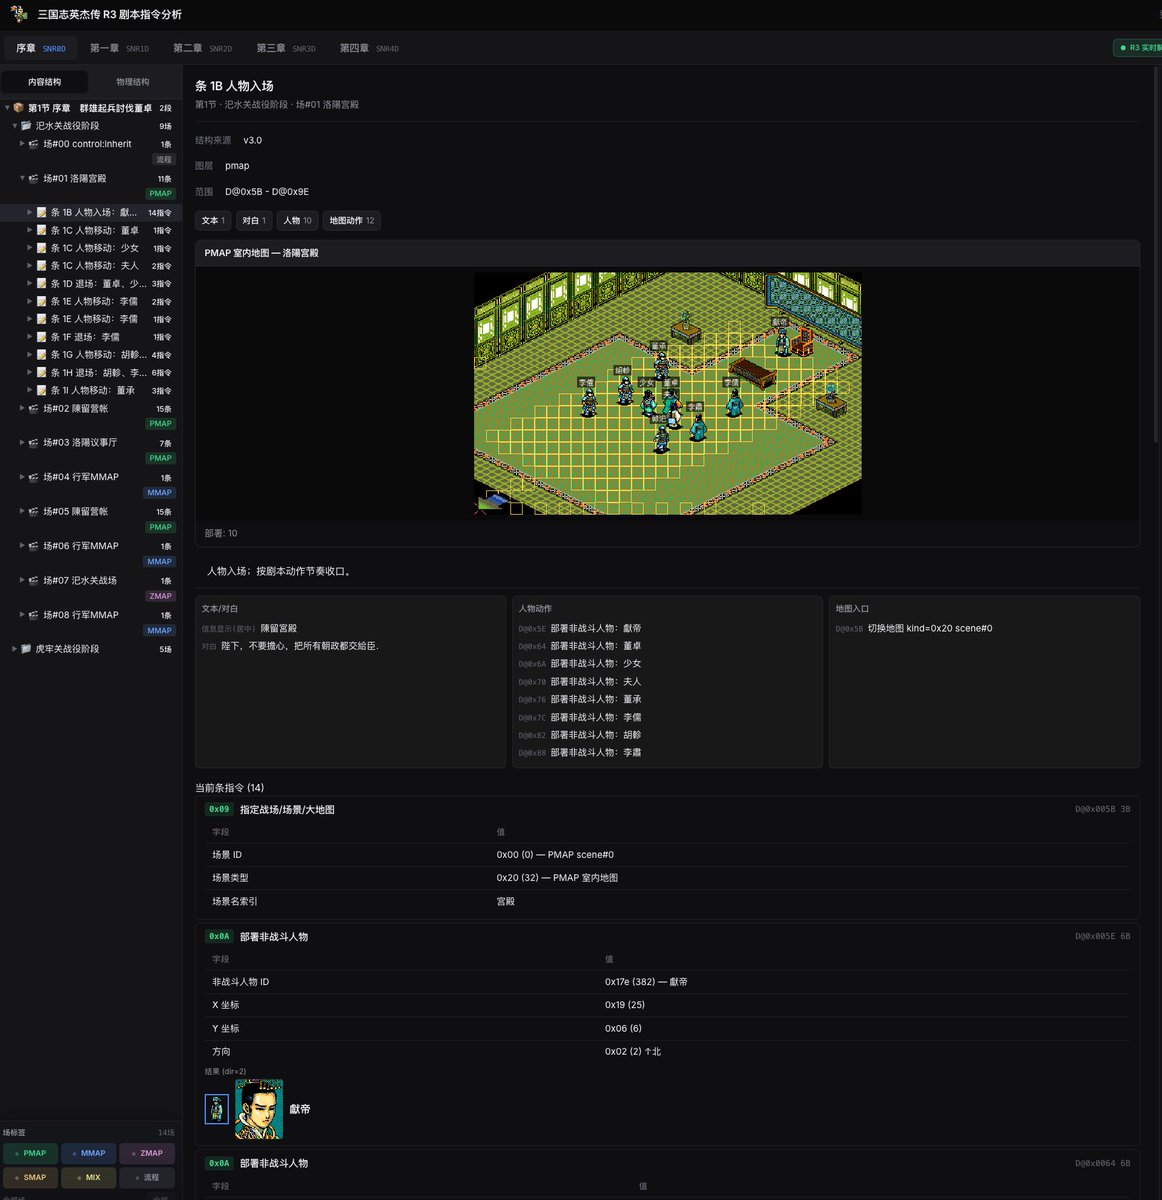Viewport: 1162px width, 1200px height.
Task: Click the 地图动作 12 filter chip
Action: pos(352,221)
